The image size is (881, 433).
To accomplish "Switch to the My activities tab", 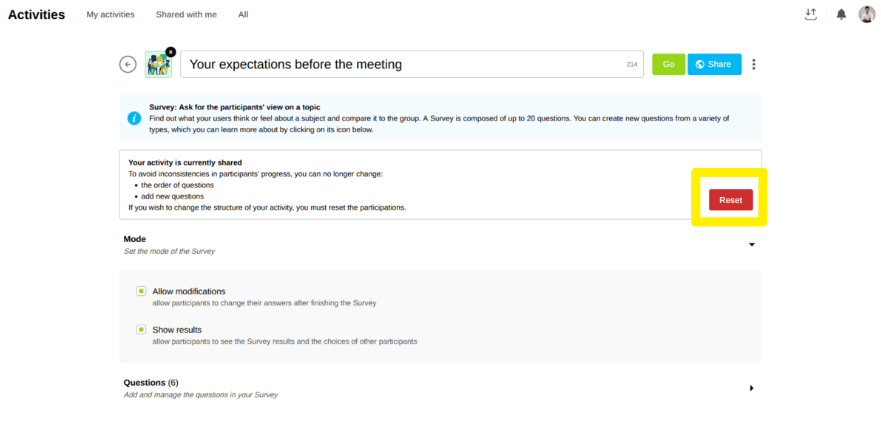I will click(108, 15).
